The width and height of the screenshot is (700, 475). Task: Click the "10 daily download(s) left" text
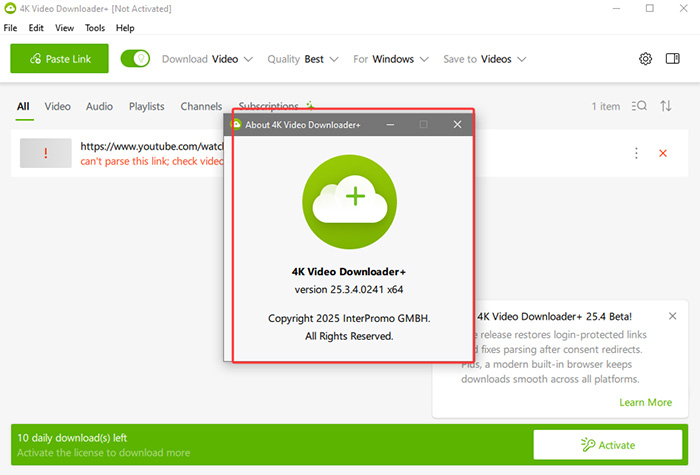[x=72, y=438]
